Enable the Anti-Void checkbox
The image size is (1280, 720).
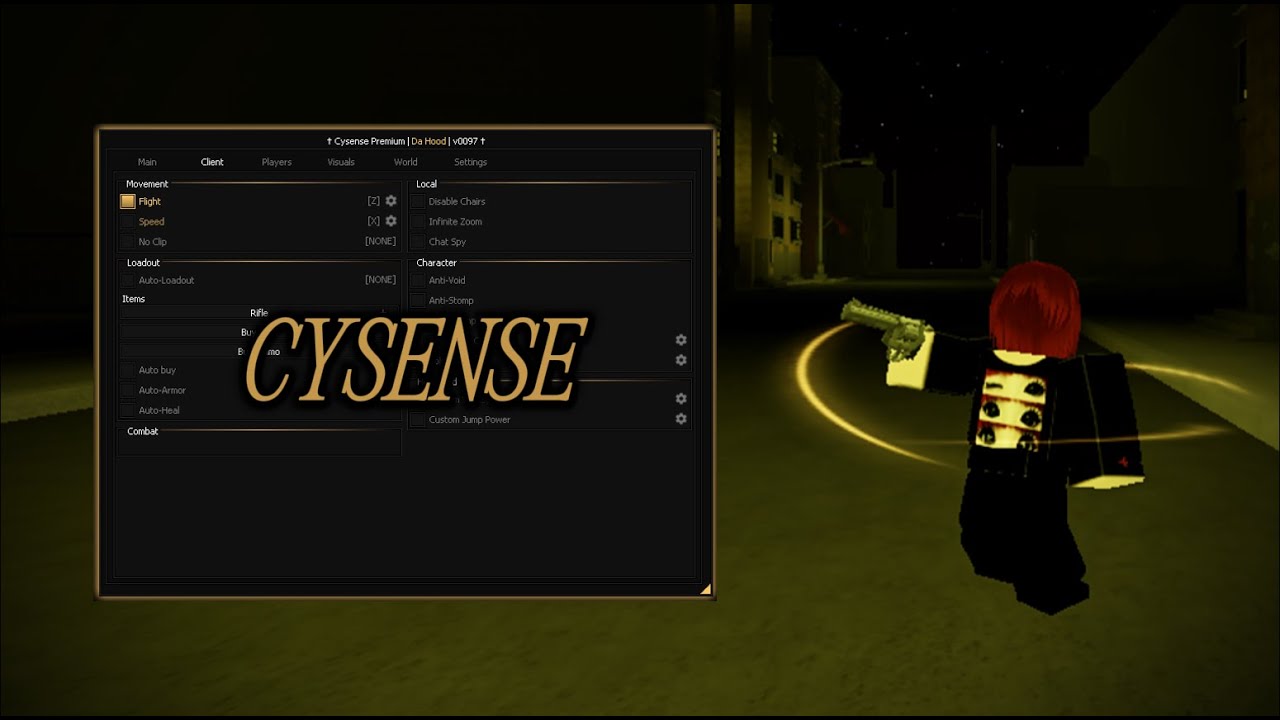point(418,280)
